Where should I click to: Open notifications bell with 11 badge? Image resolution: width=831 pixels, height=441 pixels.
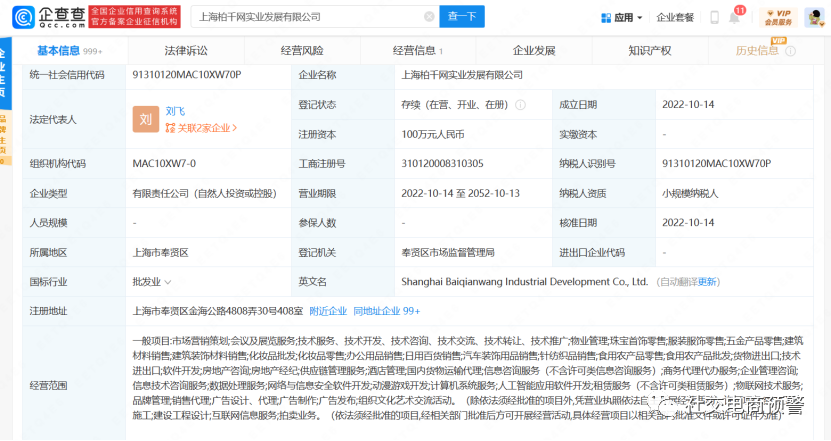(x=735, y=17)
